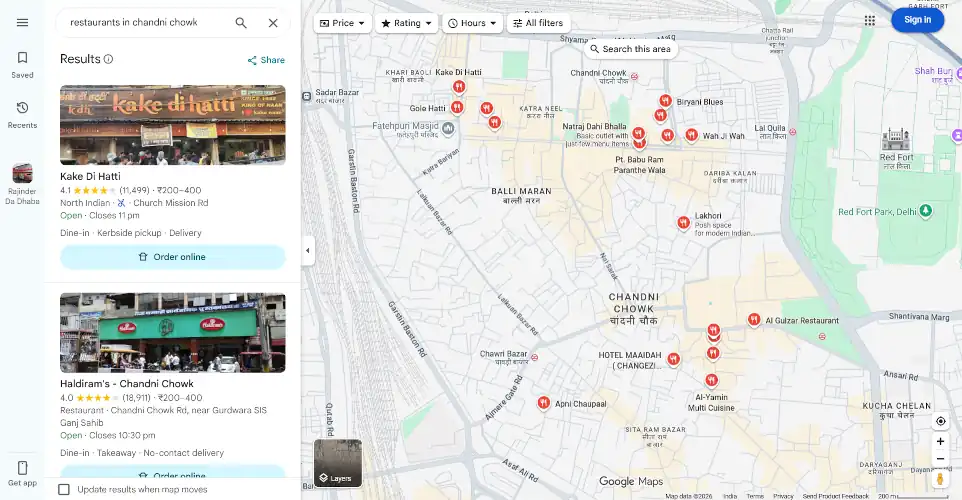The height and width of the screenshot is (500, 962).
Task: Sign in to Google account
Action: [917, 20]
